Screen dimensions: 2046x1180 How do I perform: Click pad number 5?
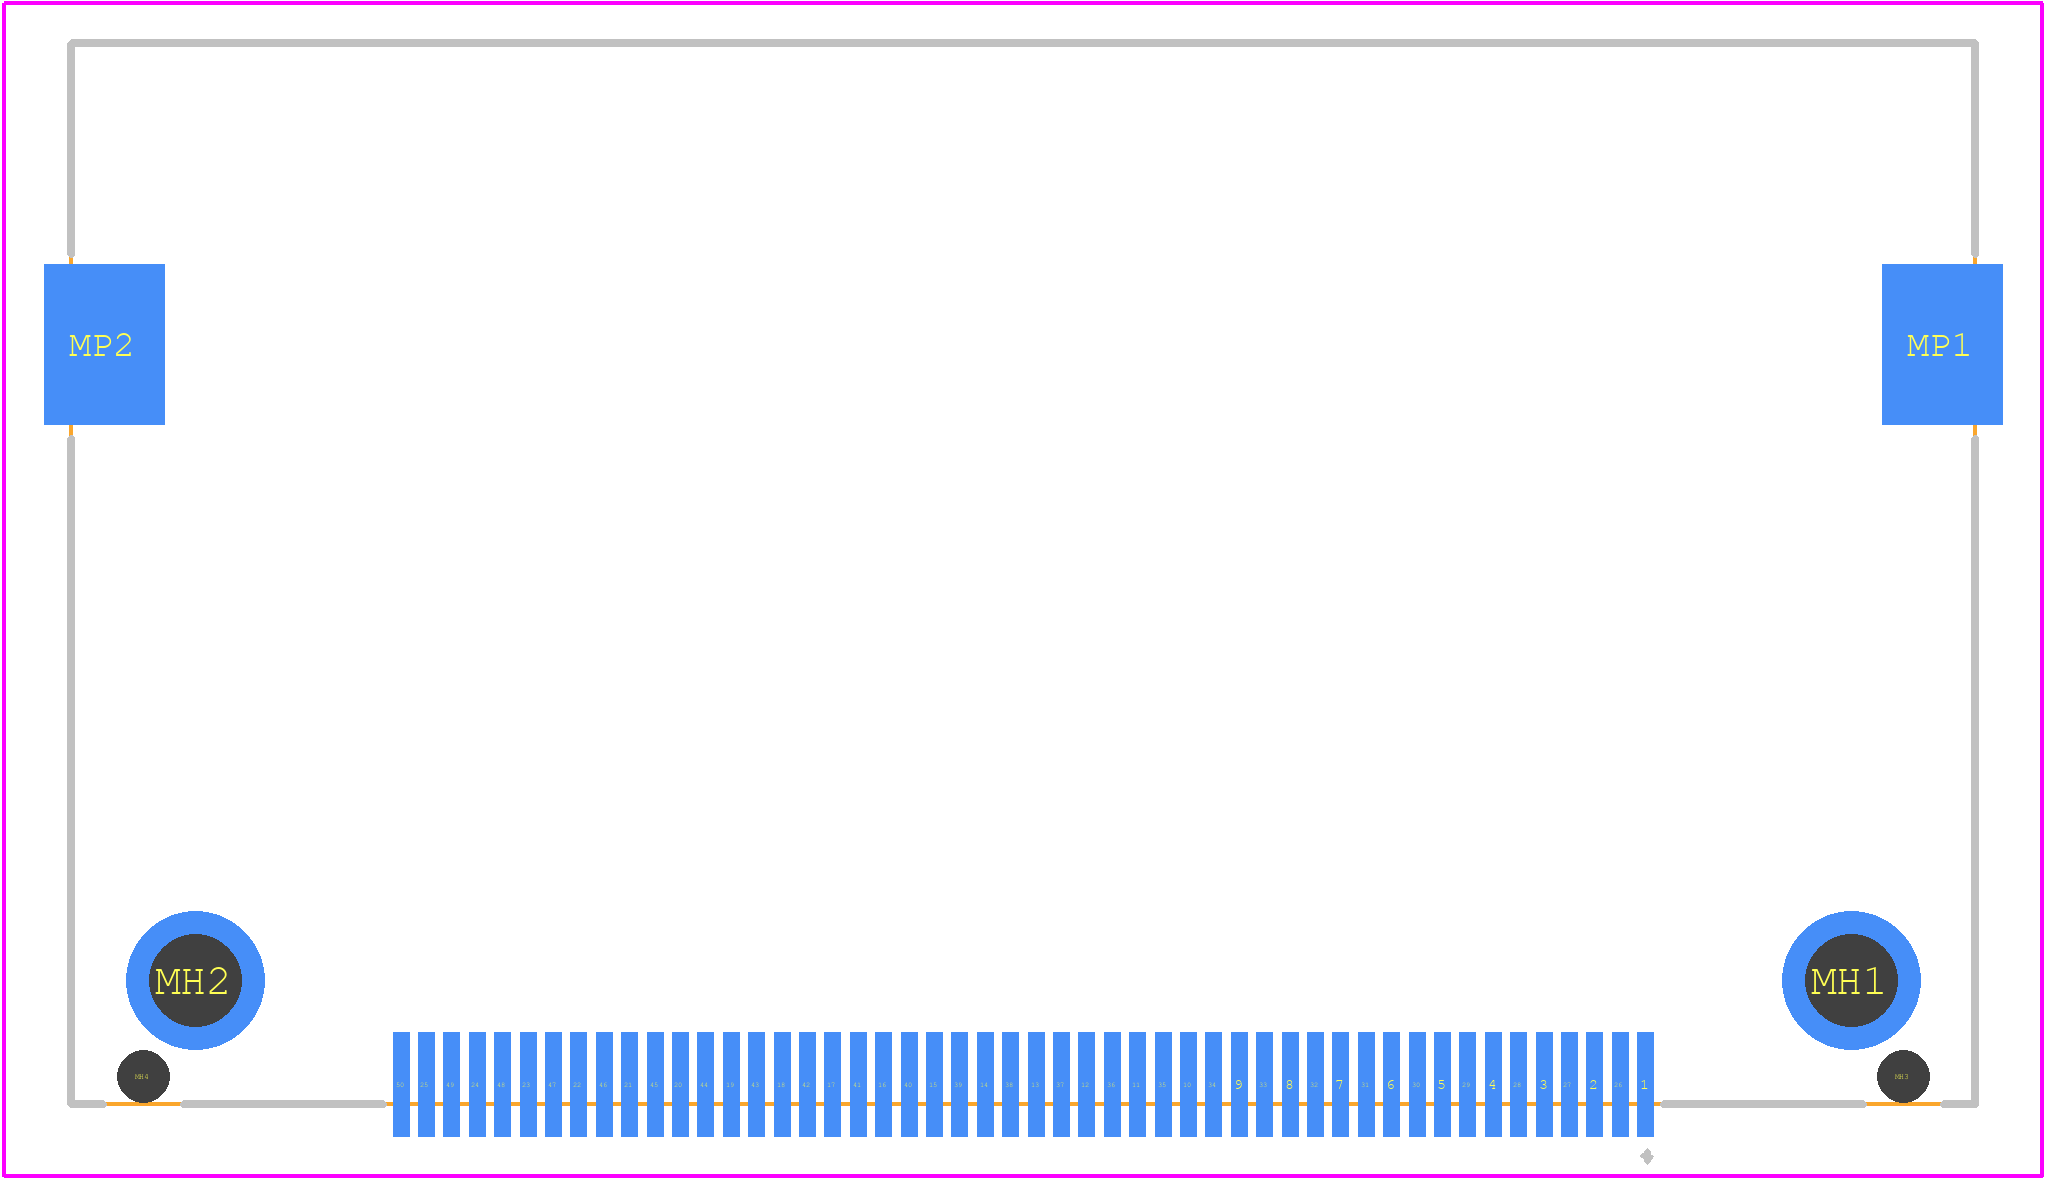coord(1442,1084)
